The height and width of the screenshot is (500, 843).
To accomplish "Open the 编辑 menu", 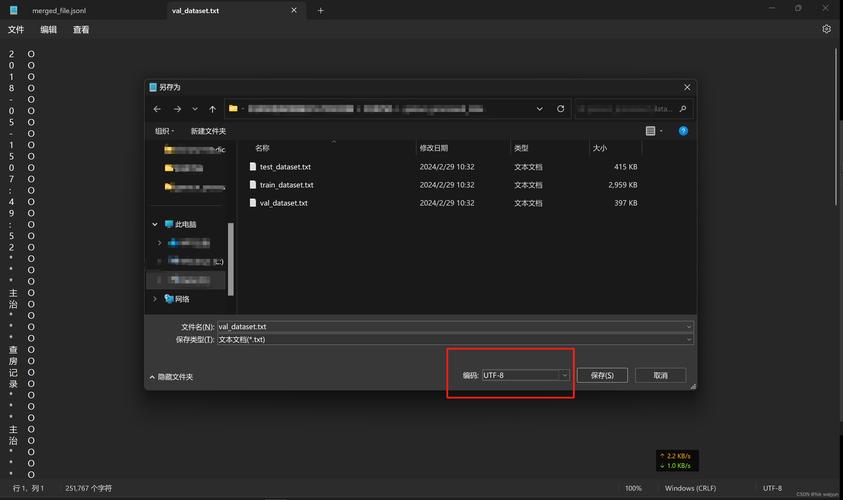I will 48,30.
